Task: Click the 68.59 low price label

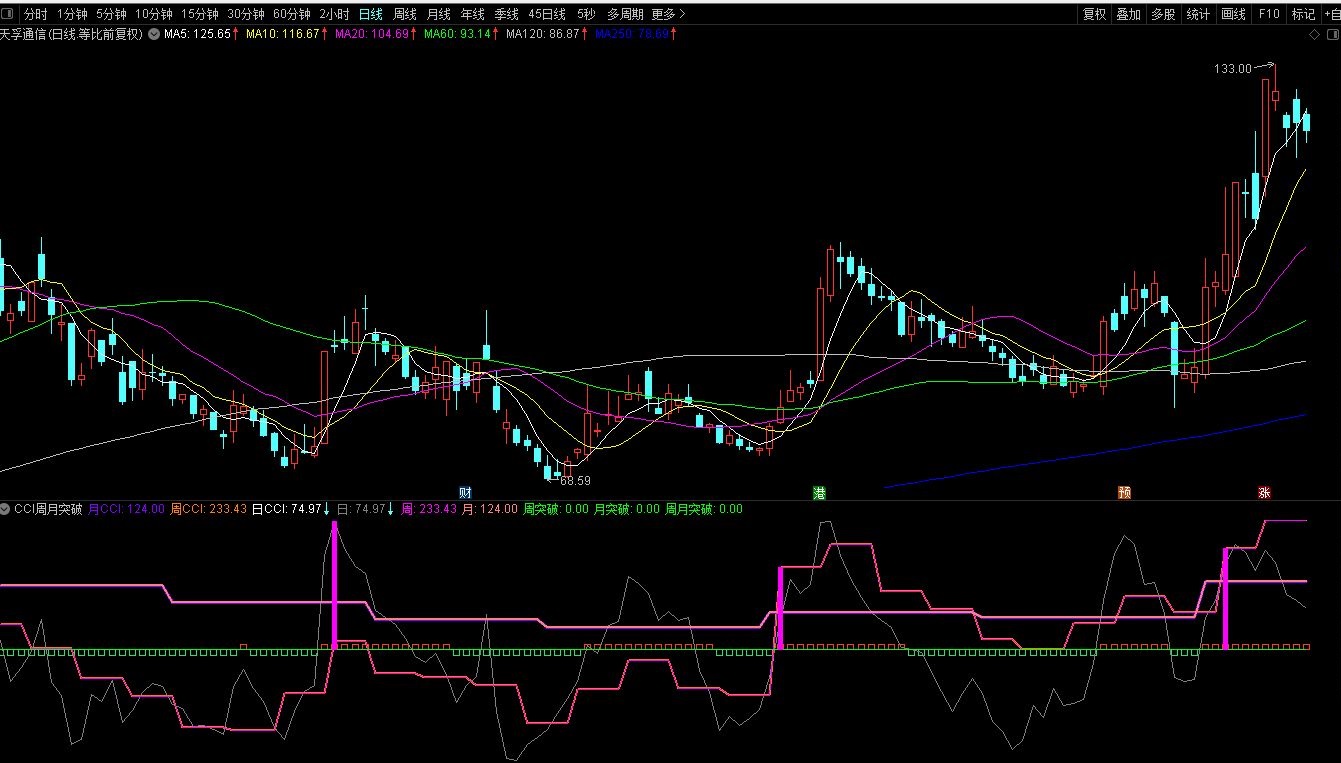Action: 574,481
